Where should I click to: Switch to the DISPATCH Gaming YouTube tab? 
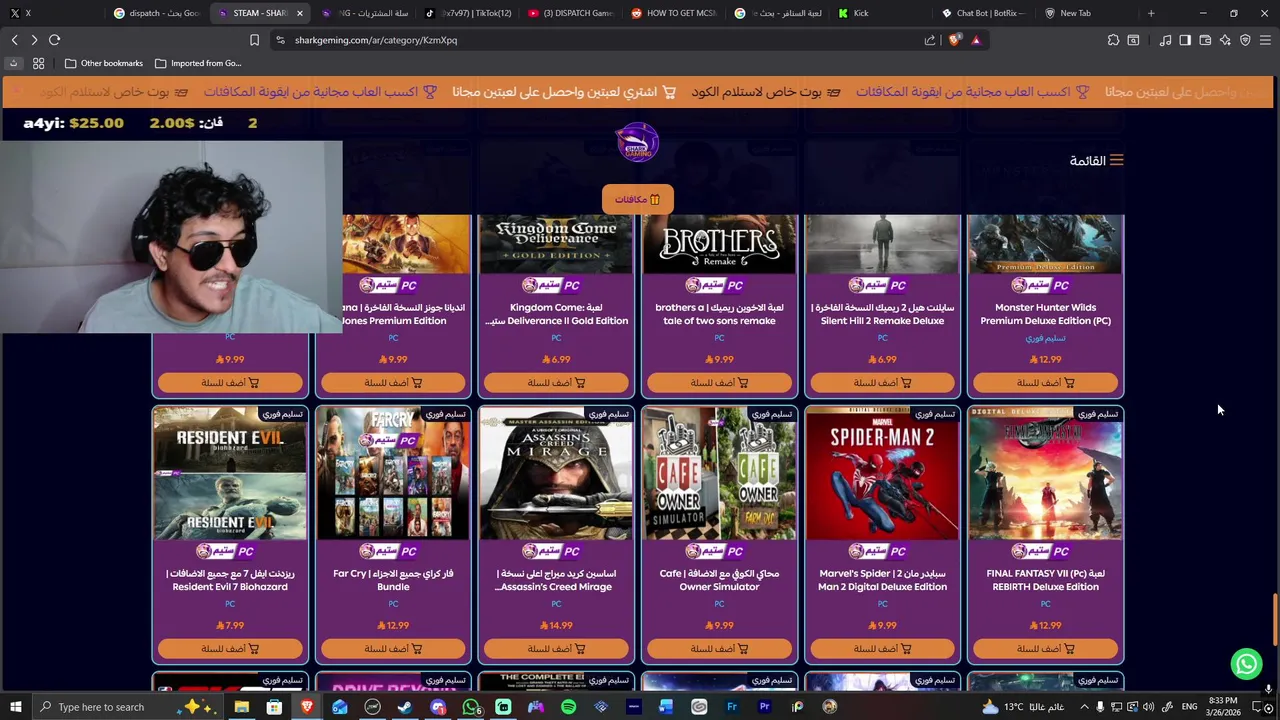pyautogui.click(x=571, y=13)
